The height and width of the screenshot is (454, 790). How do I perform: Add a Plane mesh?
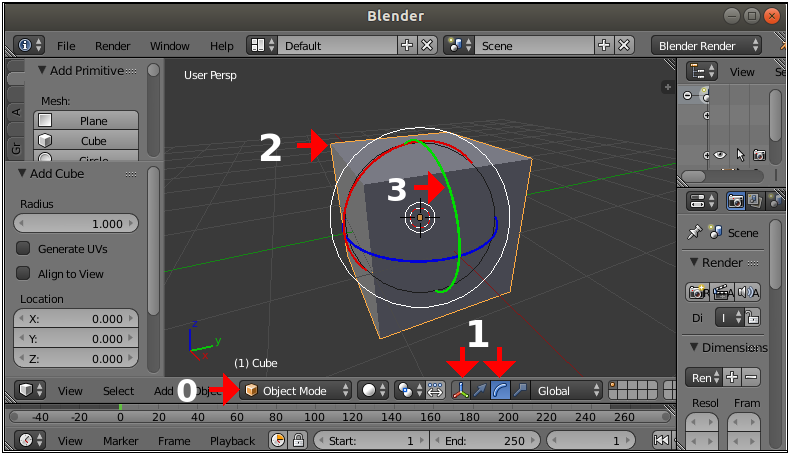86,120
